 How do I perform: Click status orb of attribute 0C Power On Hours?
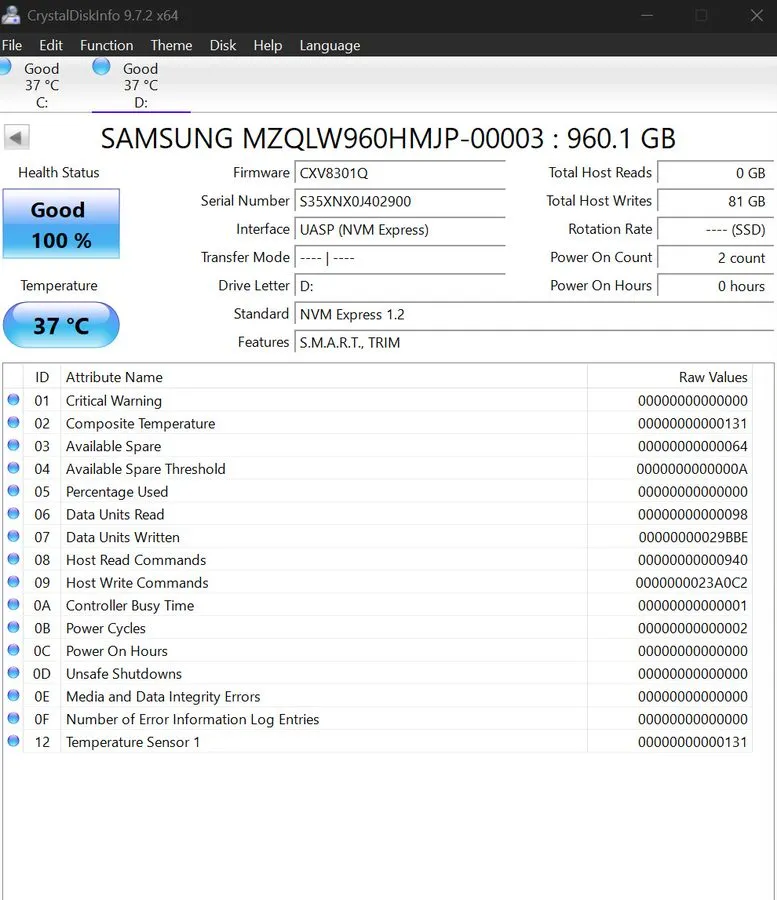14,650
